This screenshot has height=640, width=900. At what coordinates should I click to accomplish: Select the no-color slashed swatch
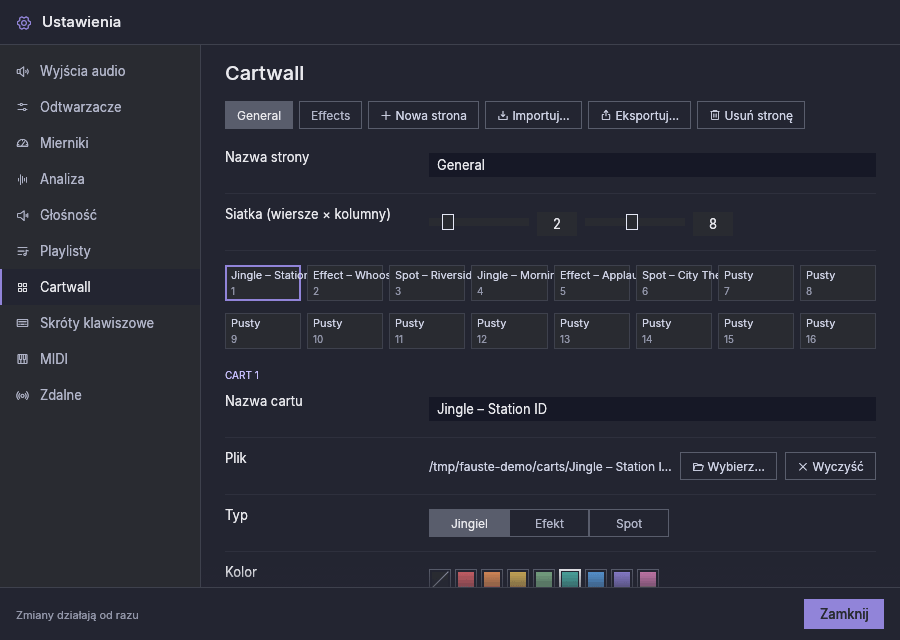pos(440,579)
